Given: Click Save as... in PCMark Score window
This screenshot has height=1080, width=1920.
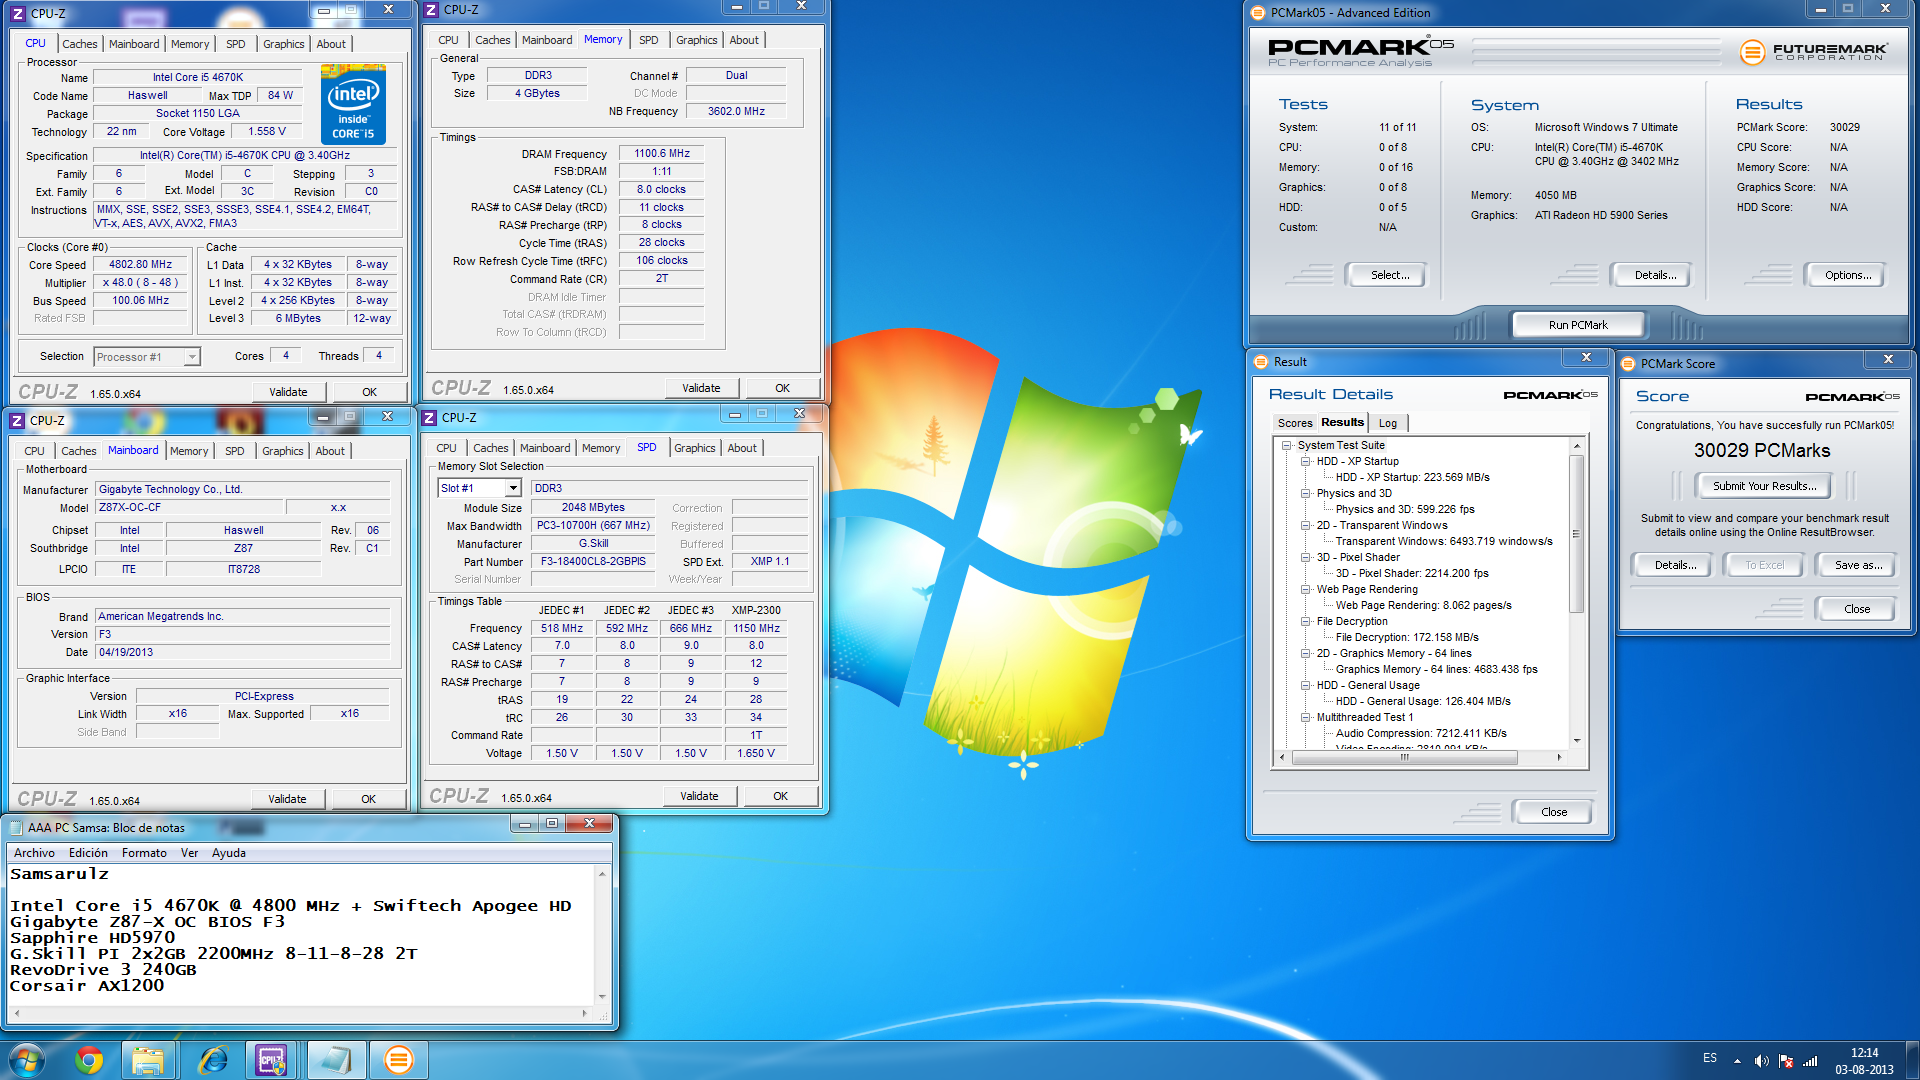Looking at the screenshot, I should pos(1858,565).
